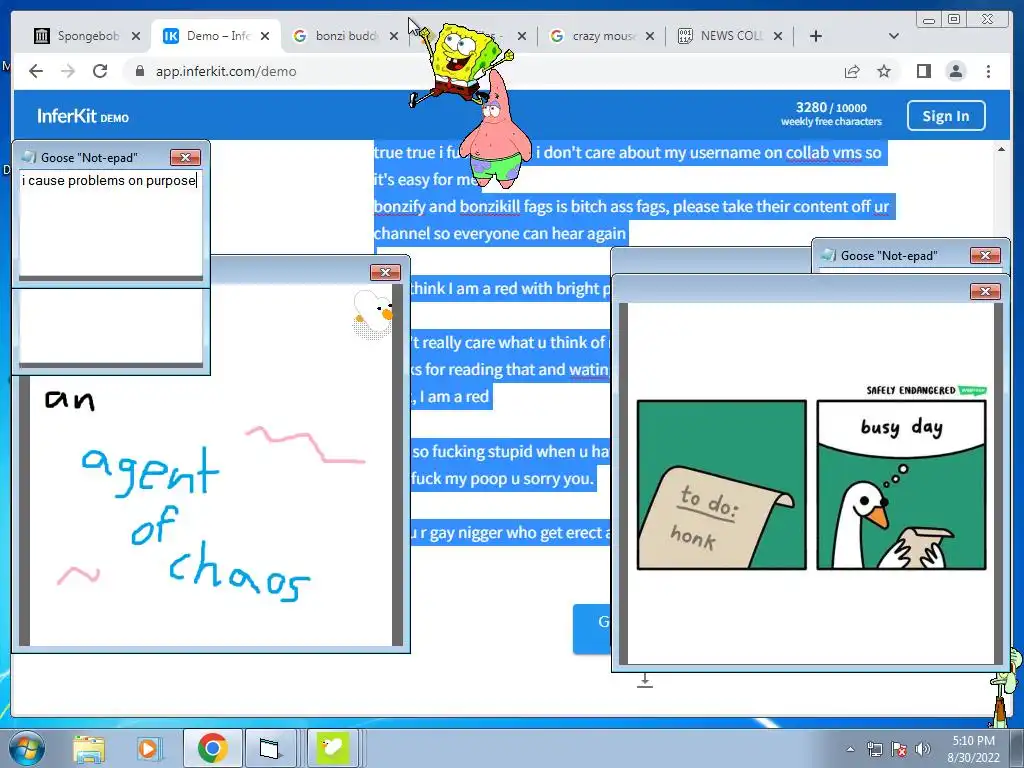Open the Windows Start menu orb
Screen dimensions: 1024x768
pos(27,748)
